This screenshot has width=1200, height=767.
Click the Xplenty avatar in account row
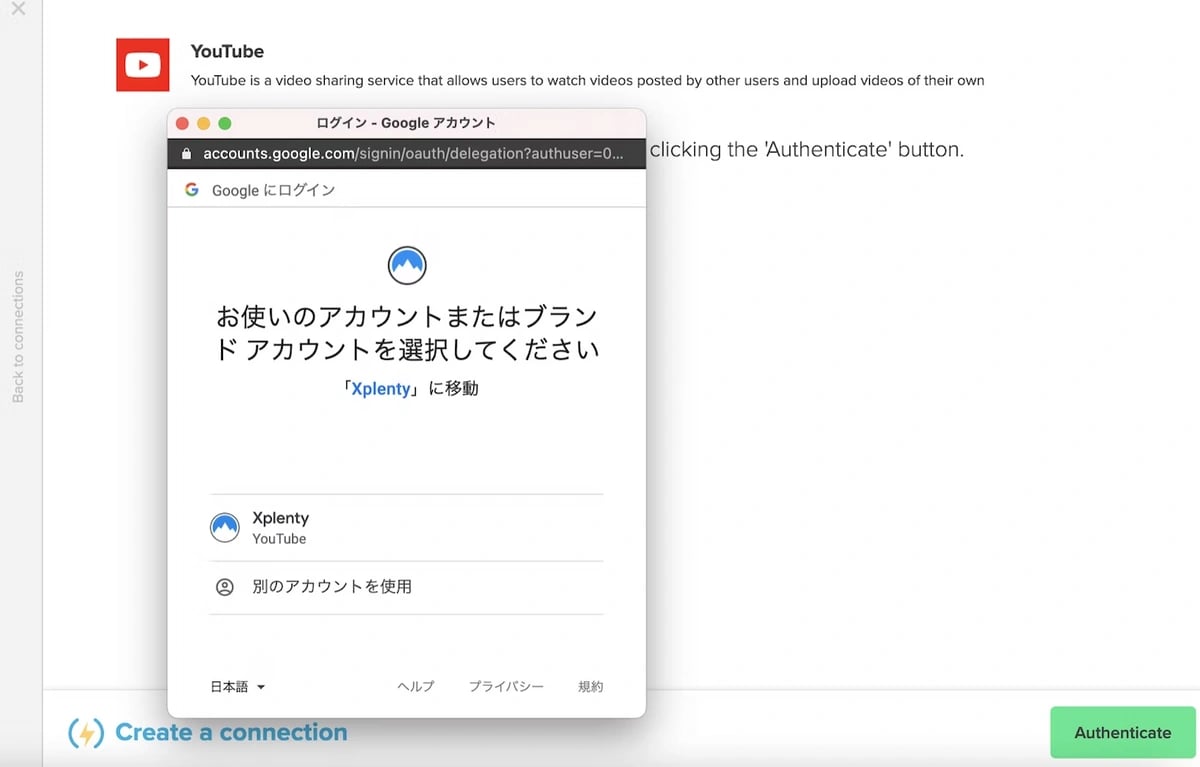(225, 528)
